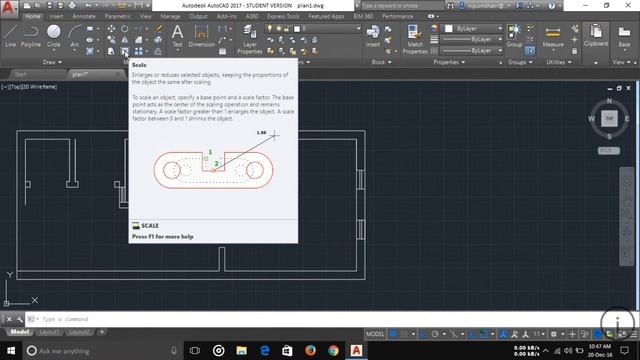
Task: Click Match Properties icon
Action: pyautogui.click(x=415, y=40)
